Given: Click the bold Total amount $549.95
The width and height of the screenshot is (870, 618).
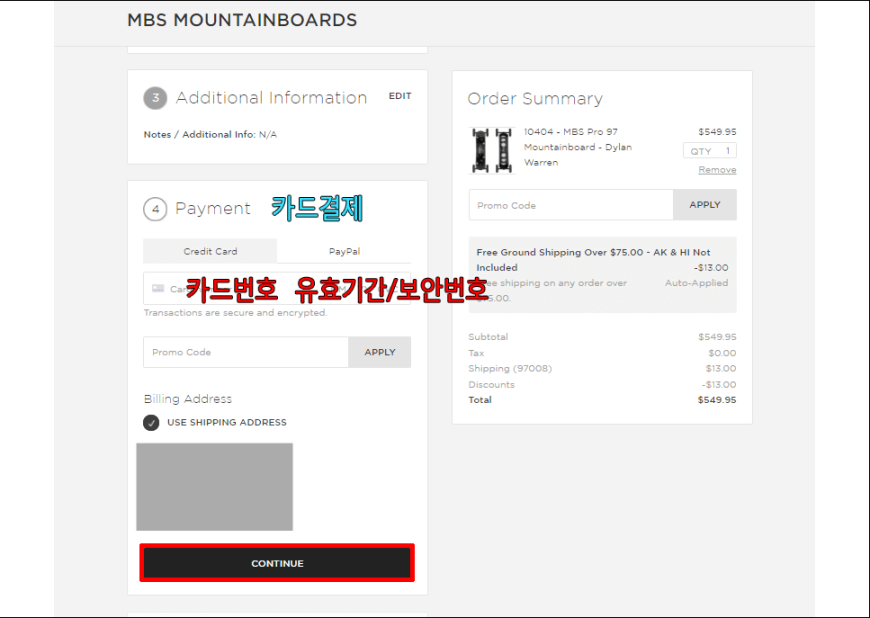Looking at the screenshot, I should pyautogui.click(x=717, y=399).
